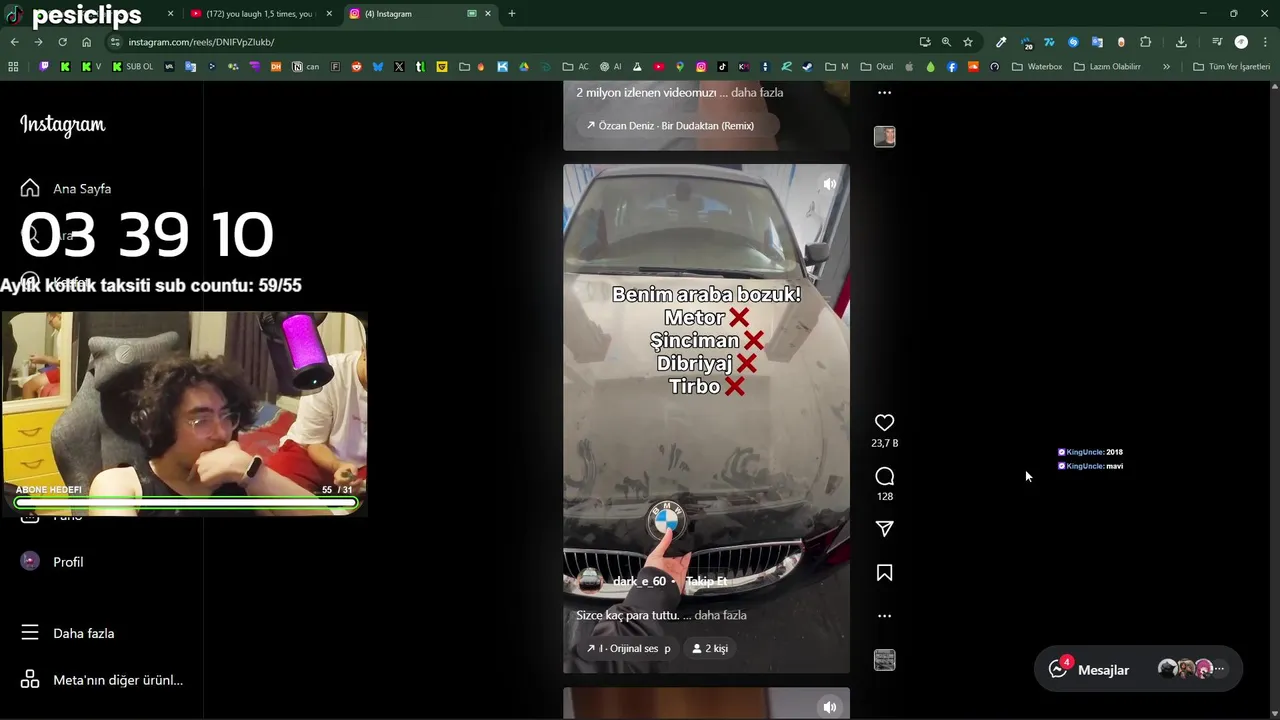Open the Google Translate extension icon
Screen dimensions: 1280x720
pos(1097,42)
